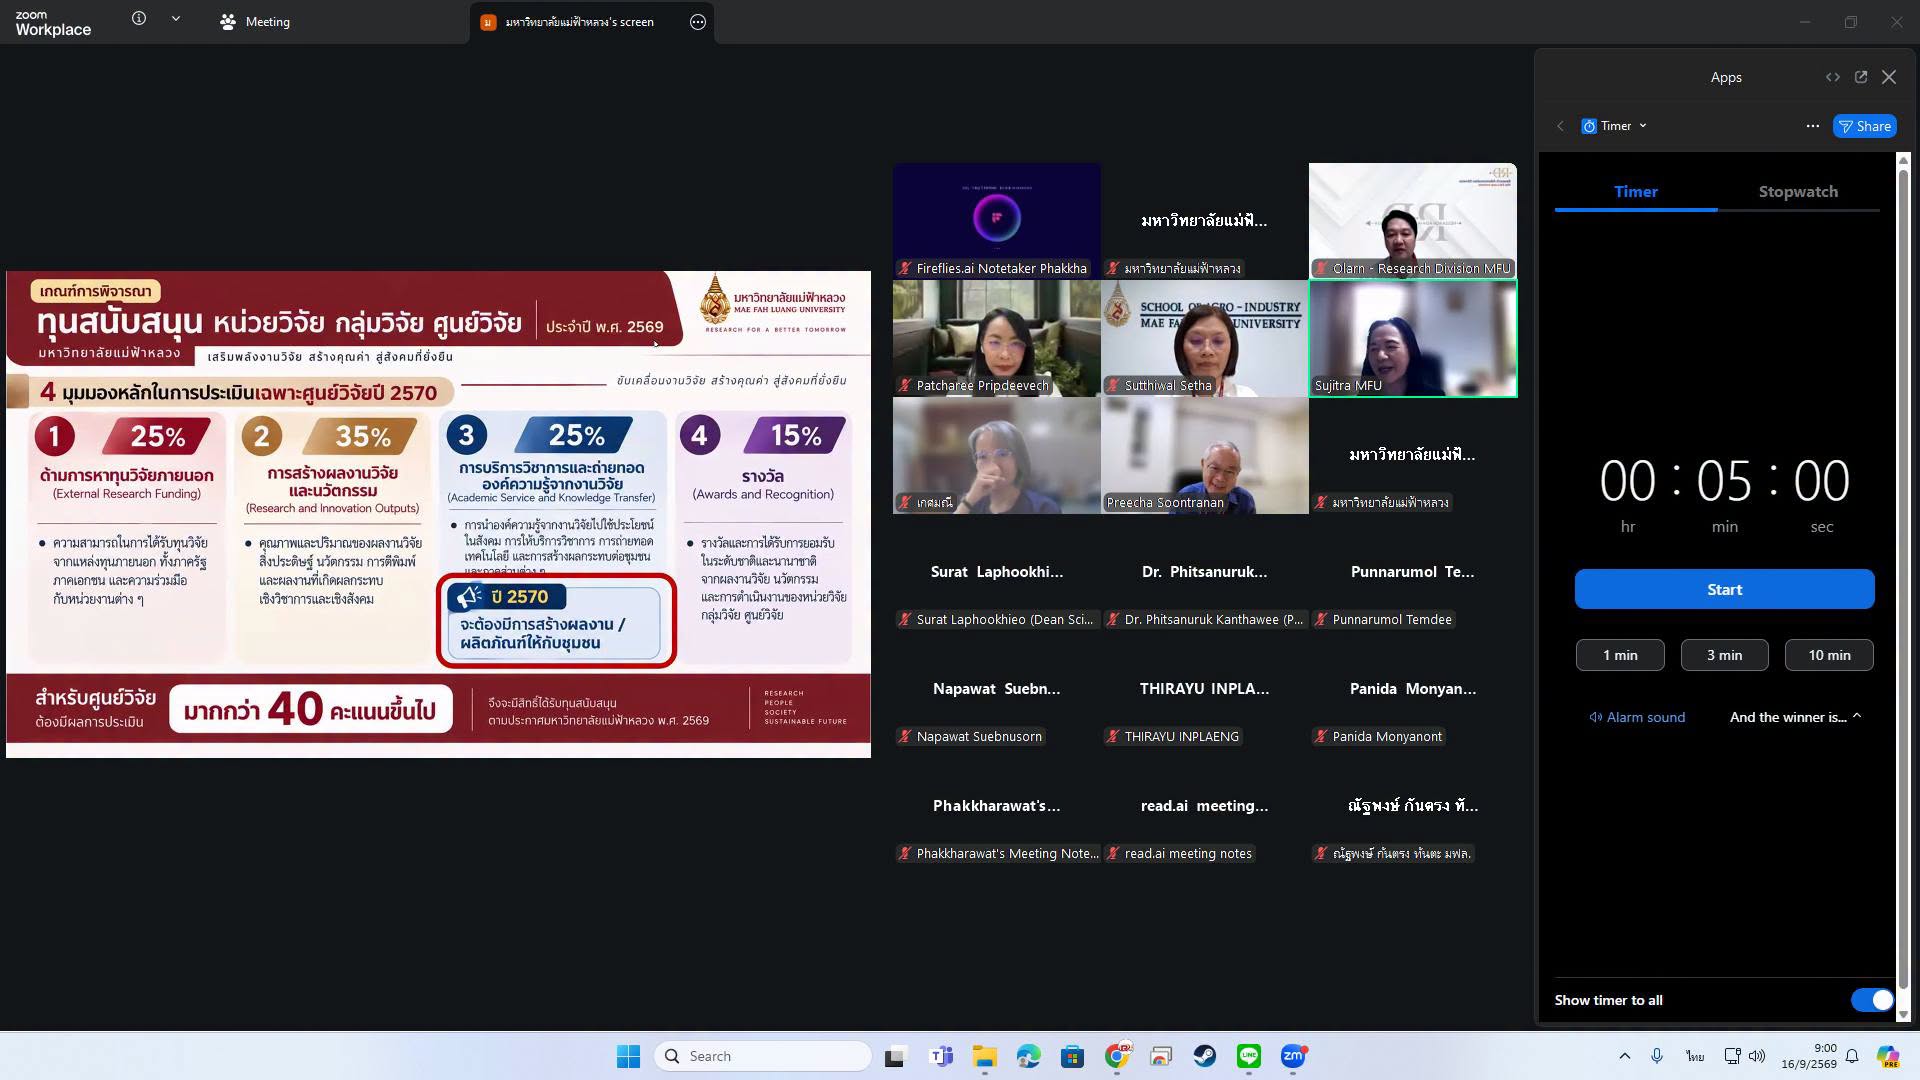This screenshot has height=1080, width=1920.
Task: Select Olarn - Research Division MFU video tile
Action: [x=1412, y=220]
